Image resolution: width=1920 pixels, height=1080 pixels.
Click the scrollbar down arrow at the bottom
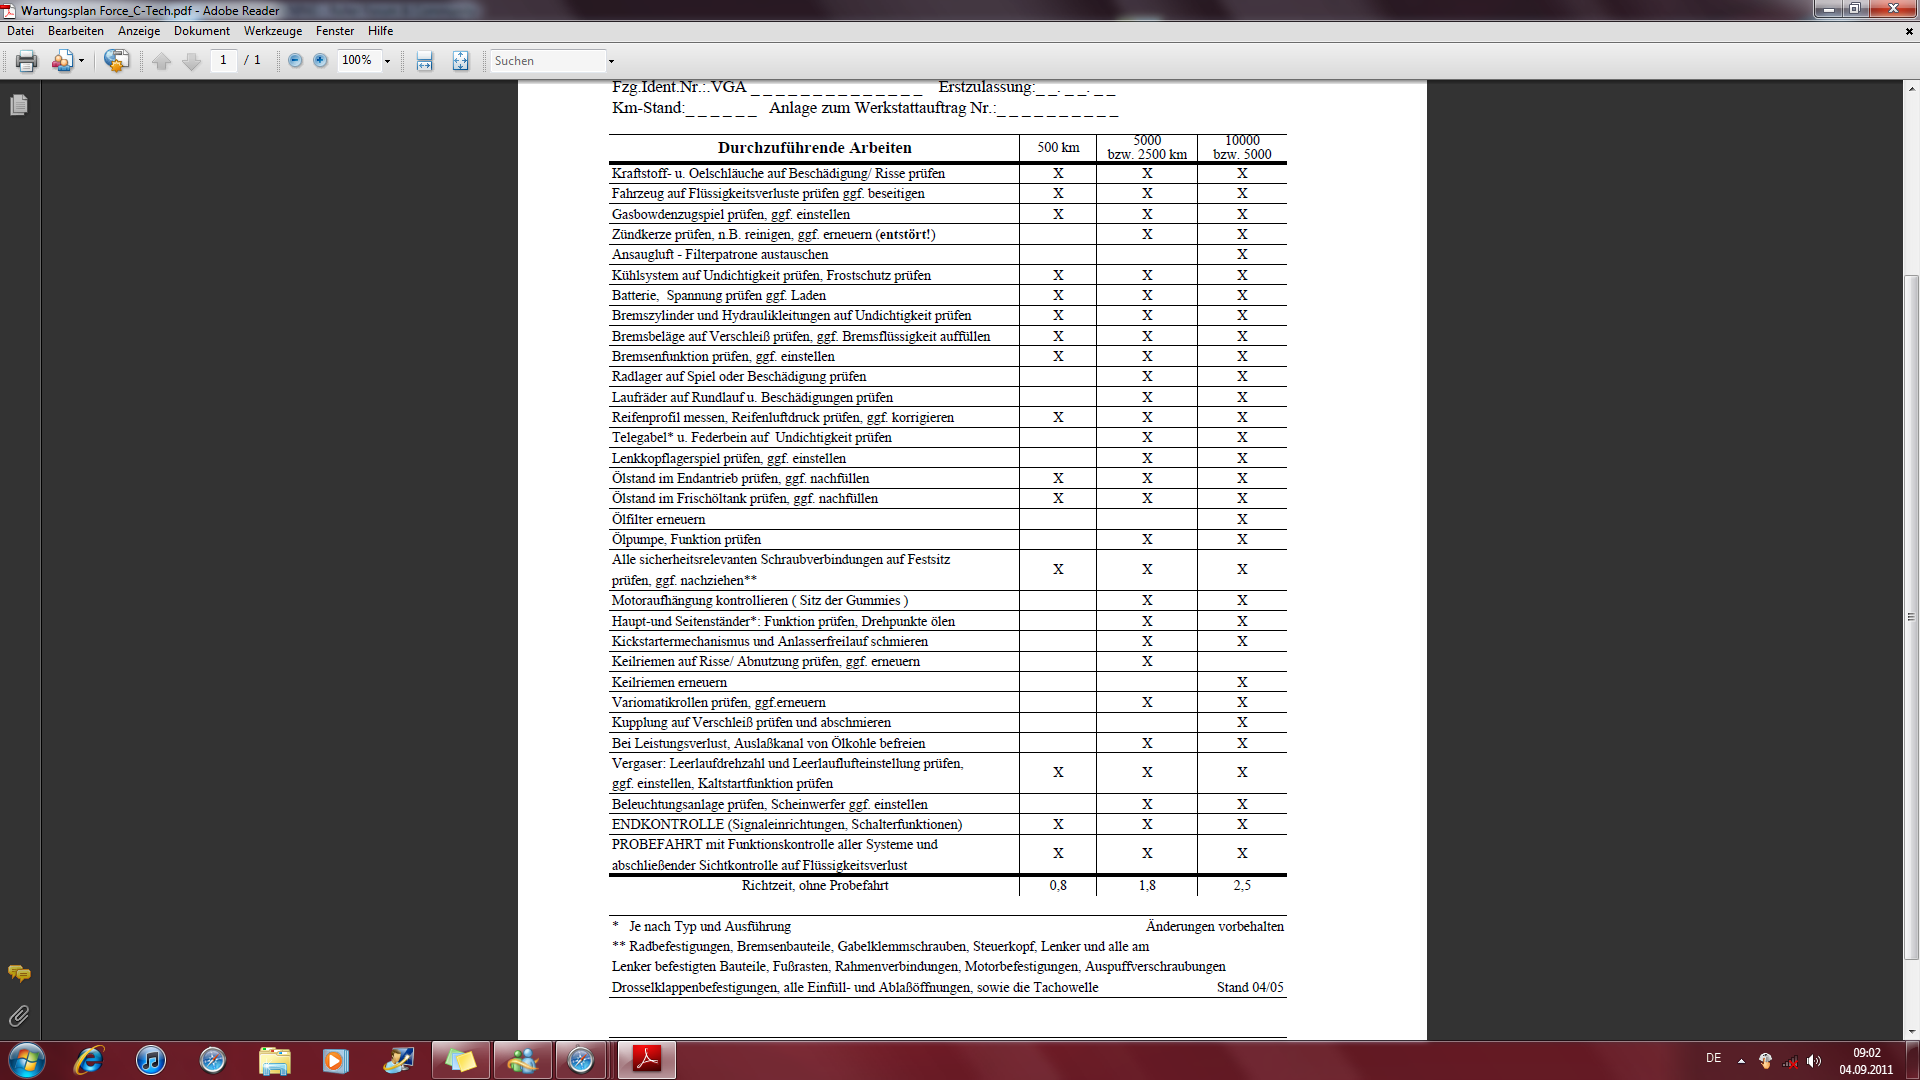tap(1911, 1032)
